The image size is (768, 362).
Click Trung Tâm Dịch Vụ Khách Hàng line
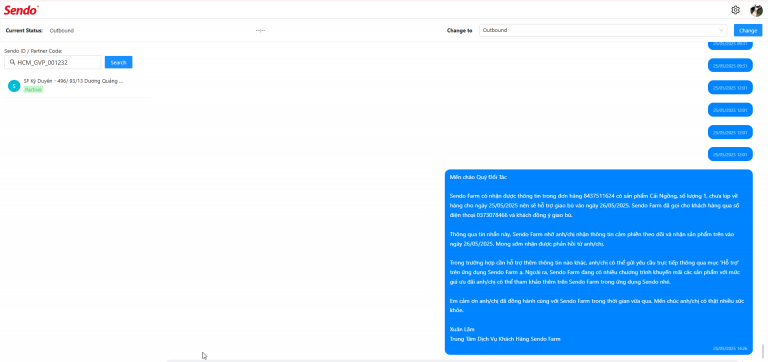click(505, 339)
